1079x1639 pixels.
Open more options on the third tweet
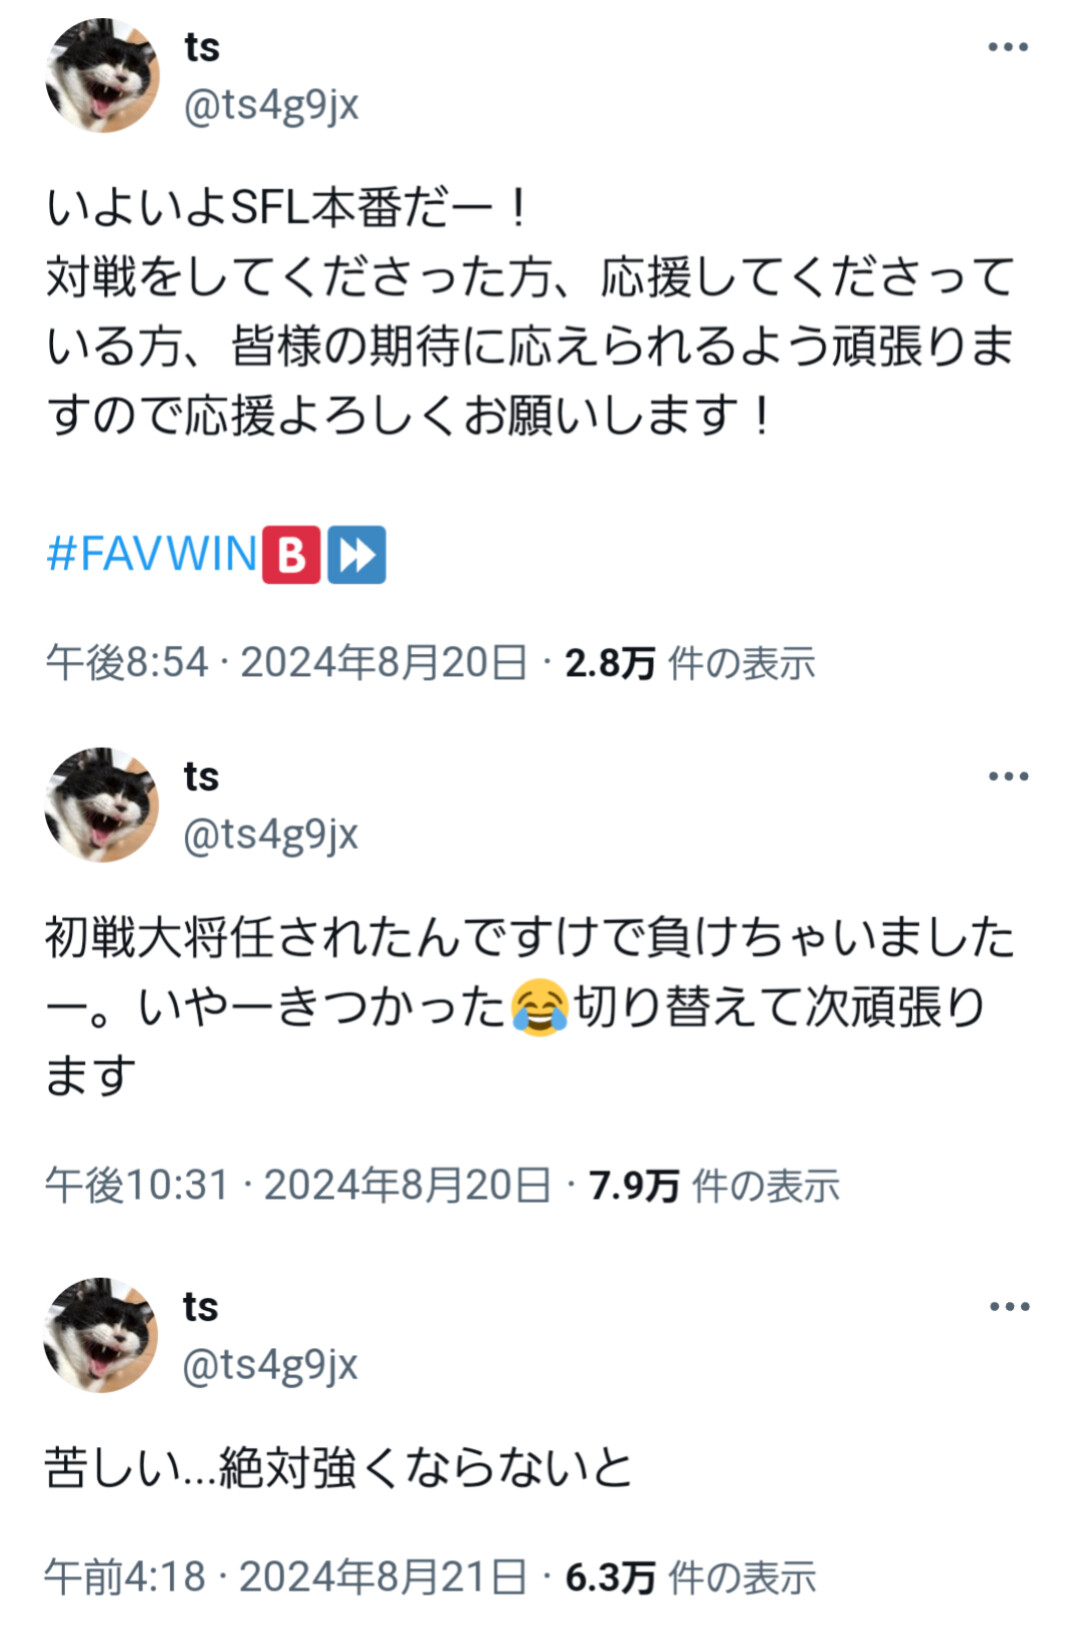(x=1008, y=1306)
